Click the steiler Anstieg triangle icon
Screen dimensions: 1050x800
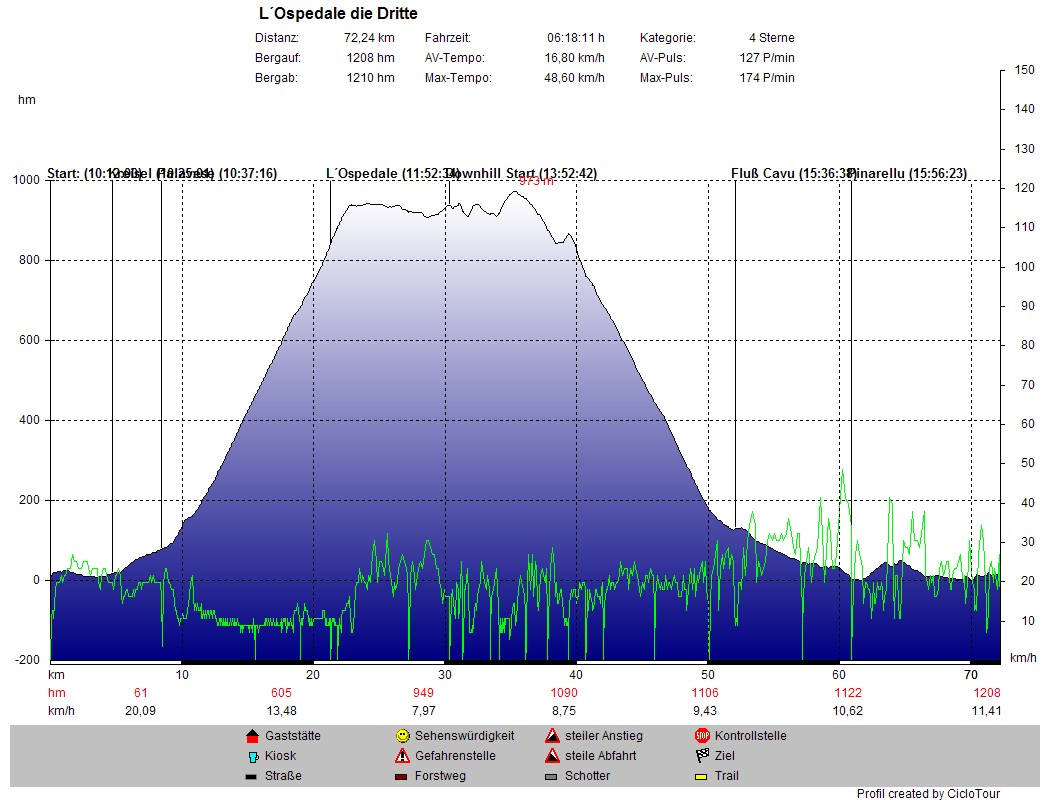tap(551, 736)
